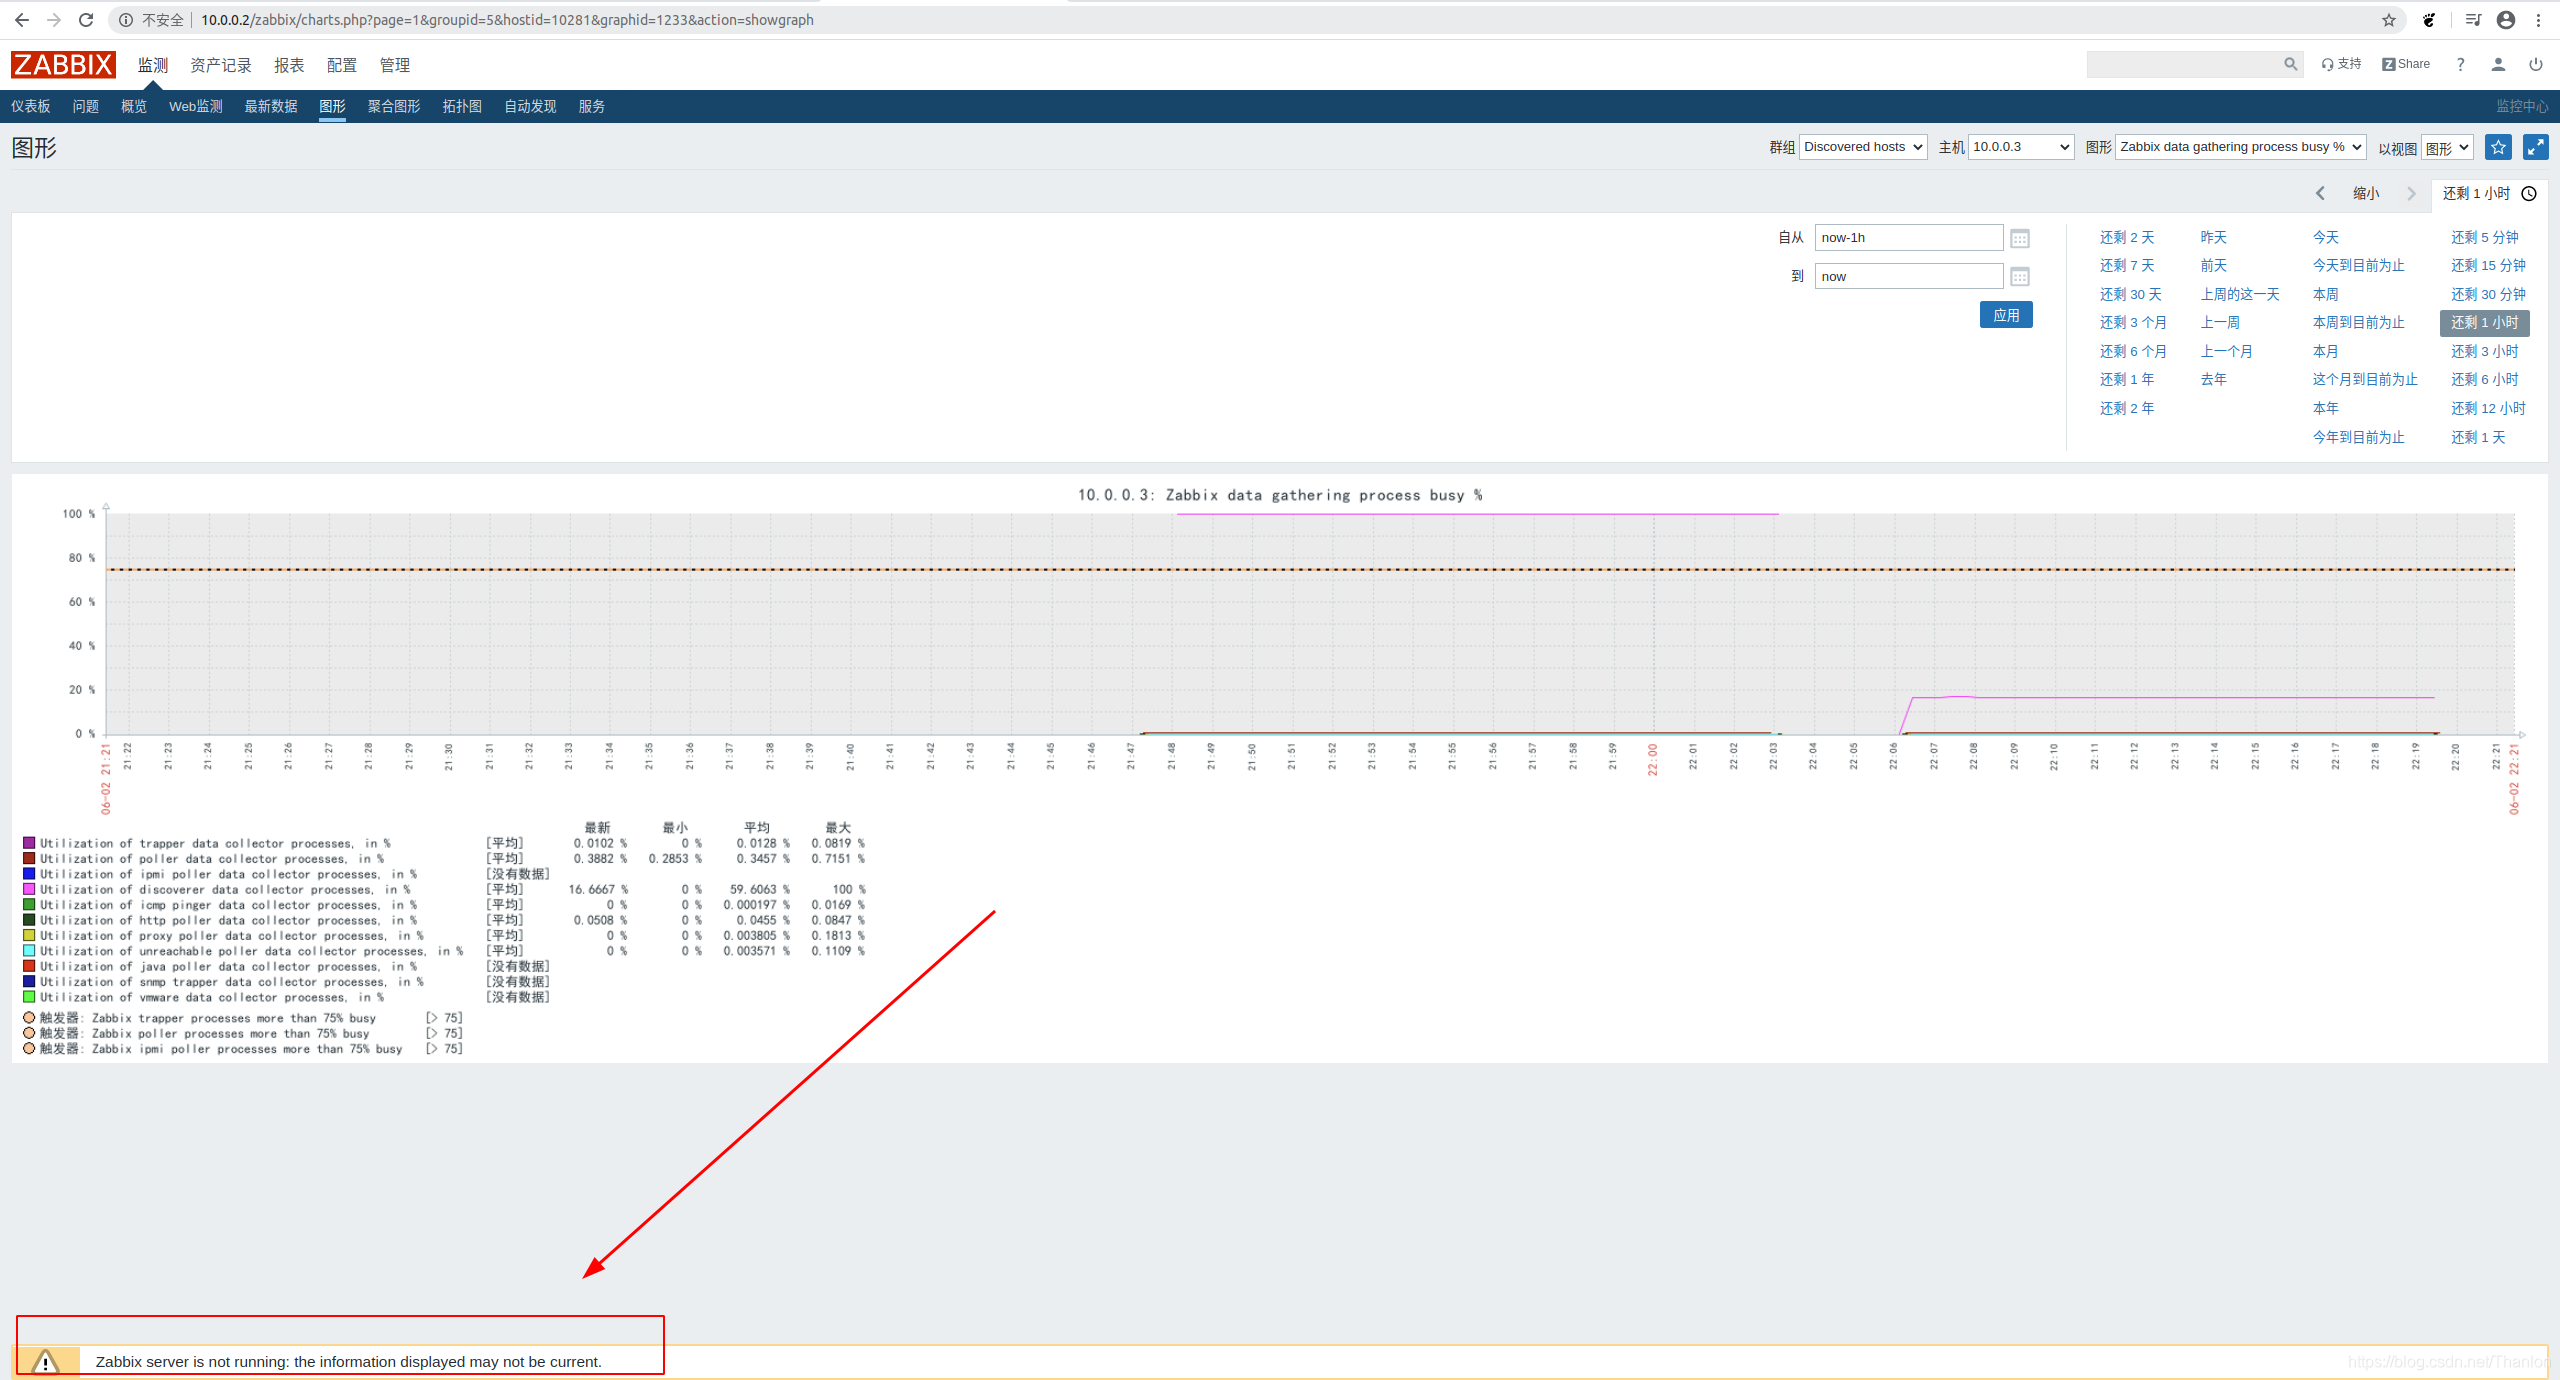Open calendar picker for 到 field
The image size is (2560, 1380).
pos(2020,277)
